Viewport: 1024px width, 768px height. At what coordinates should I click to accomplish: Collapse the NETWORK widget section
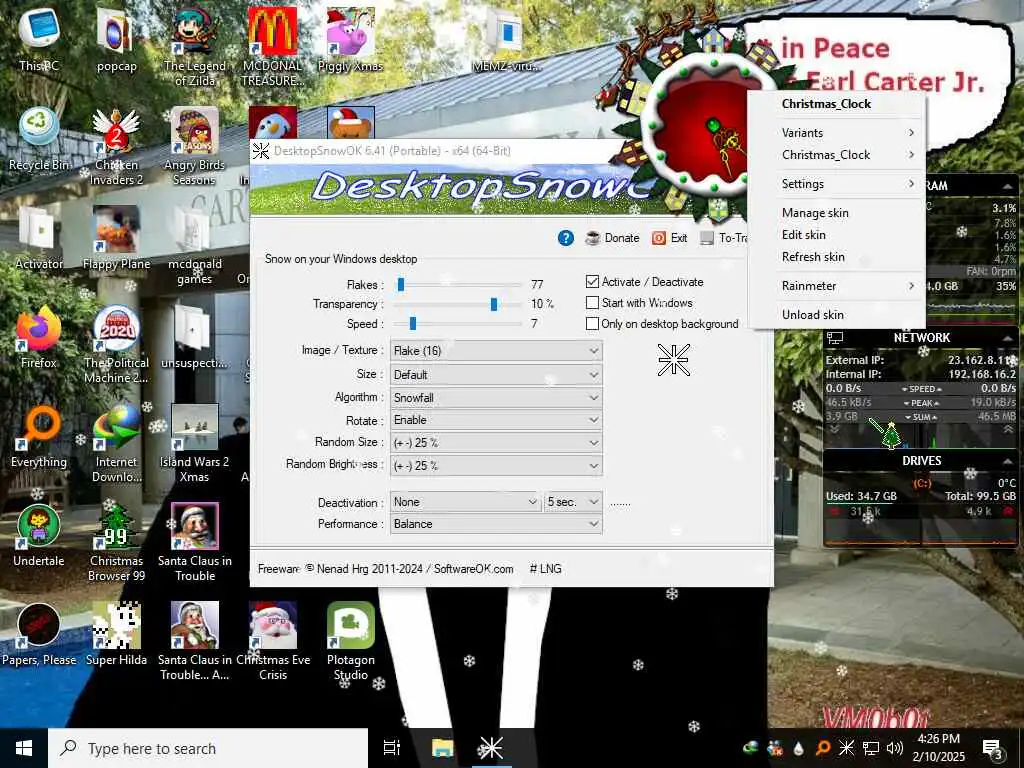click(x=1008, y=338)
